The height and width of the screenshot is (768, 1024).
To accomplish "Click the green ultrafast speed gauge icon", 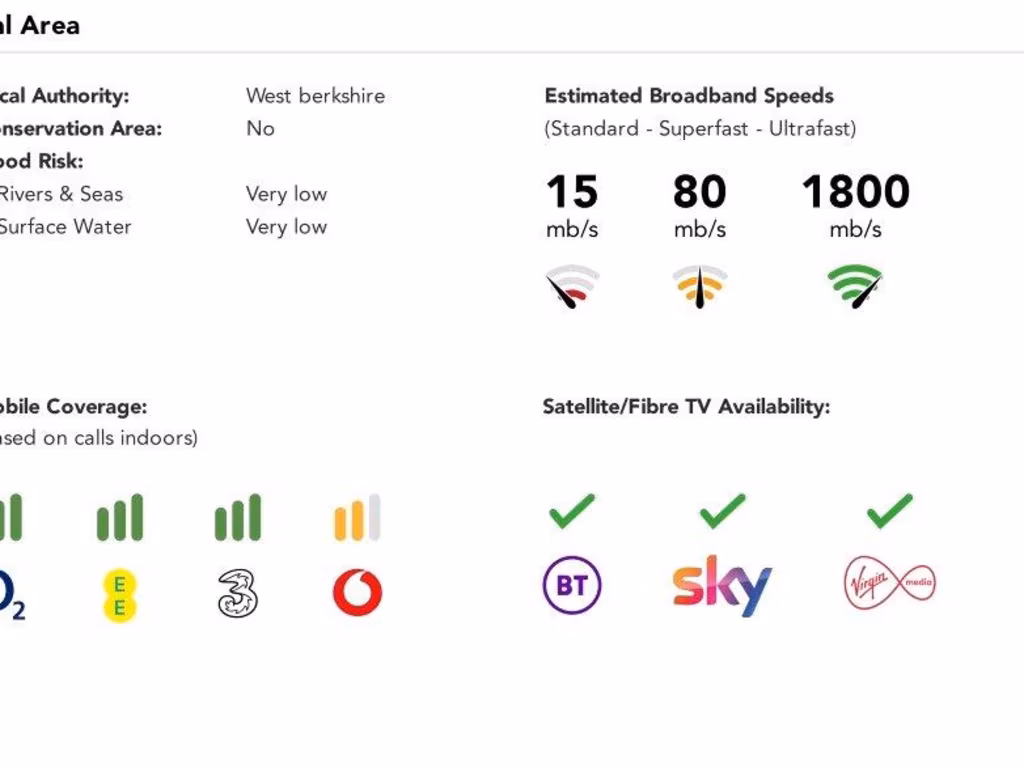I will pos(855,287).
